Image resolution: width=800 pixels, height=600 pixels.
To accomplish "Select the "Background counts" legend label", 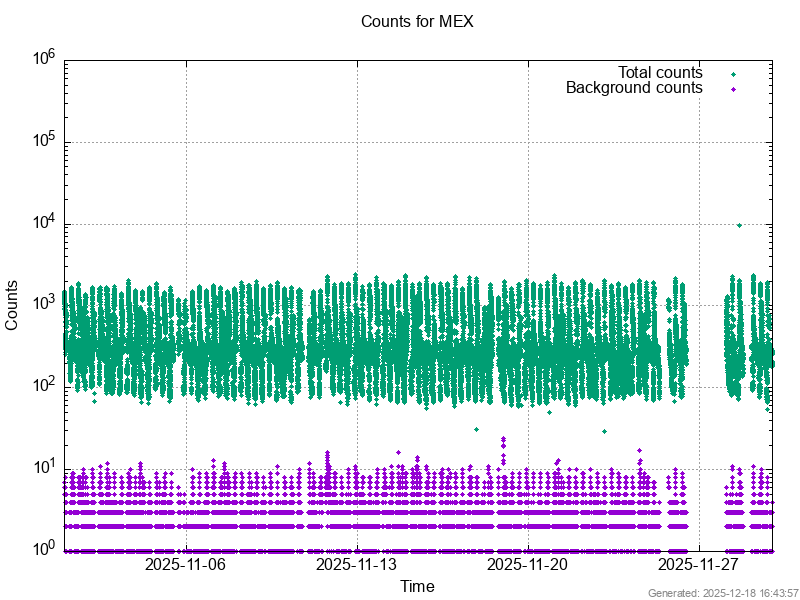I will (634, 88).
